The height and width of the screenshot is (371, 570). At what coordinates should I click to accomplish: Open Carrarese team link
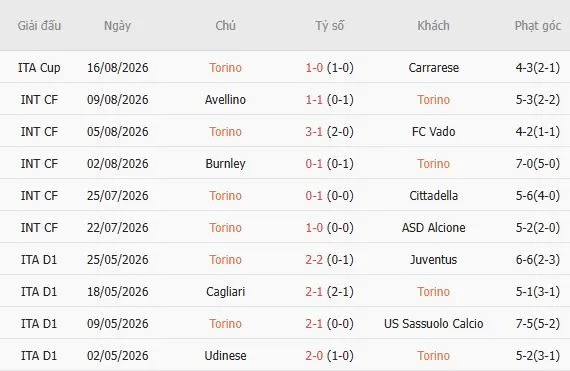pos(433,68)
